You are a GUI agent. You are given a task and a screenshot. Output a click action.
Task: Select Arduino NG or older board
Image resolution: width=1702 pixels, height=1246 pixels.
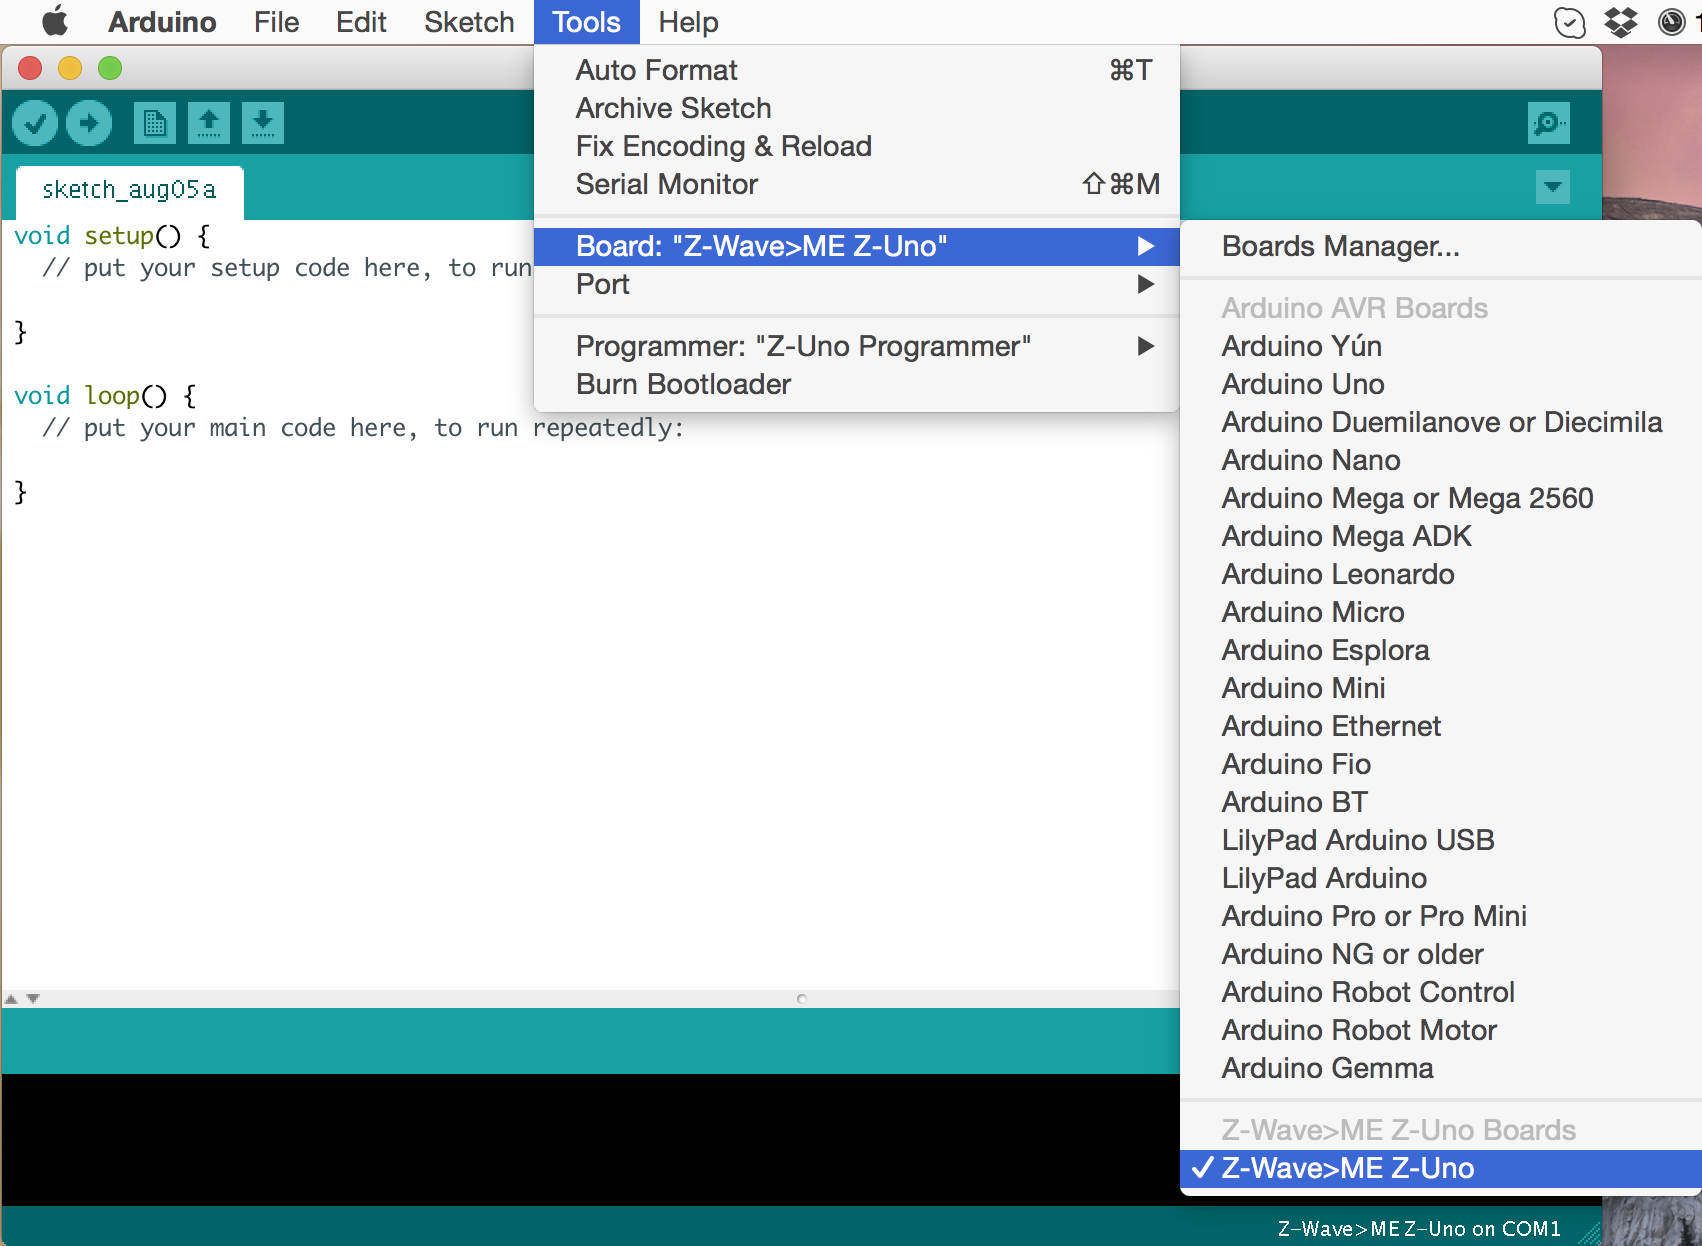(x=1441, y=955)
